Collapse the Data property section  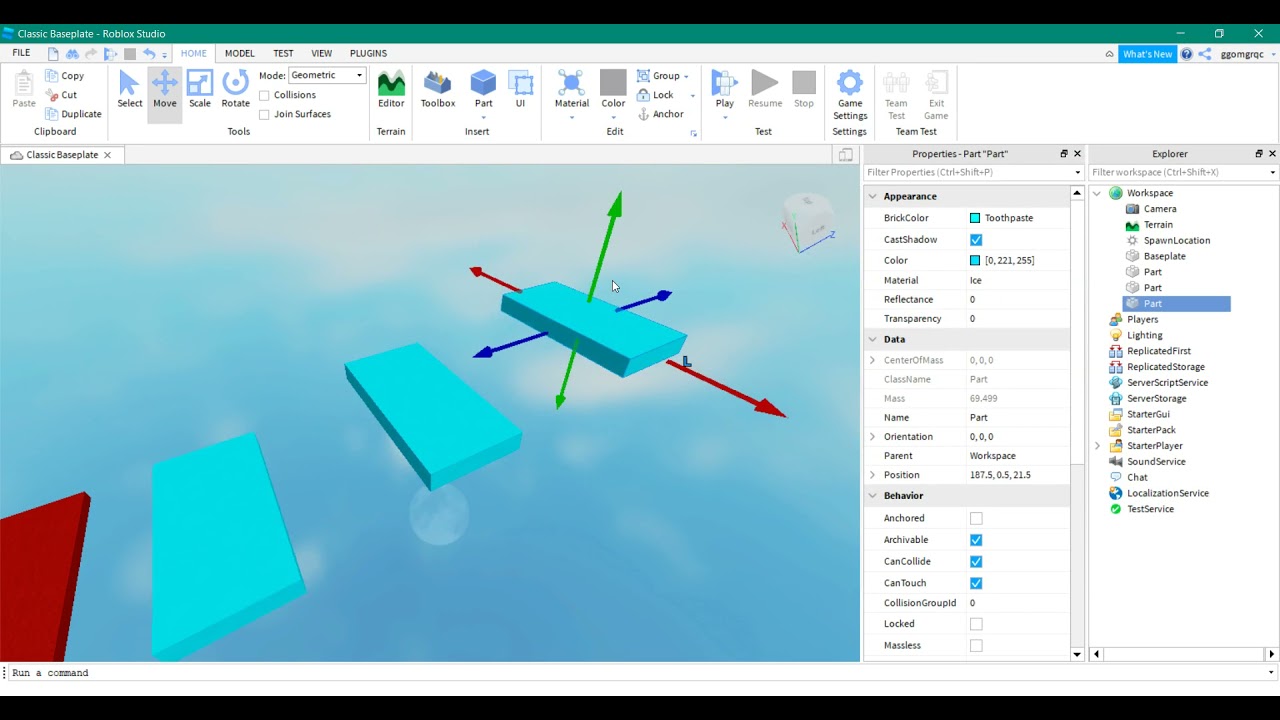tap(872, 339)
